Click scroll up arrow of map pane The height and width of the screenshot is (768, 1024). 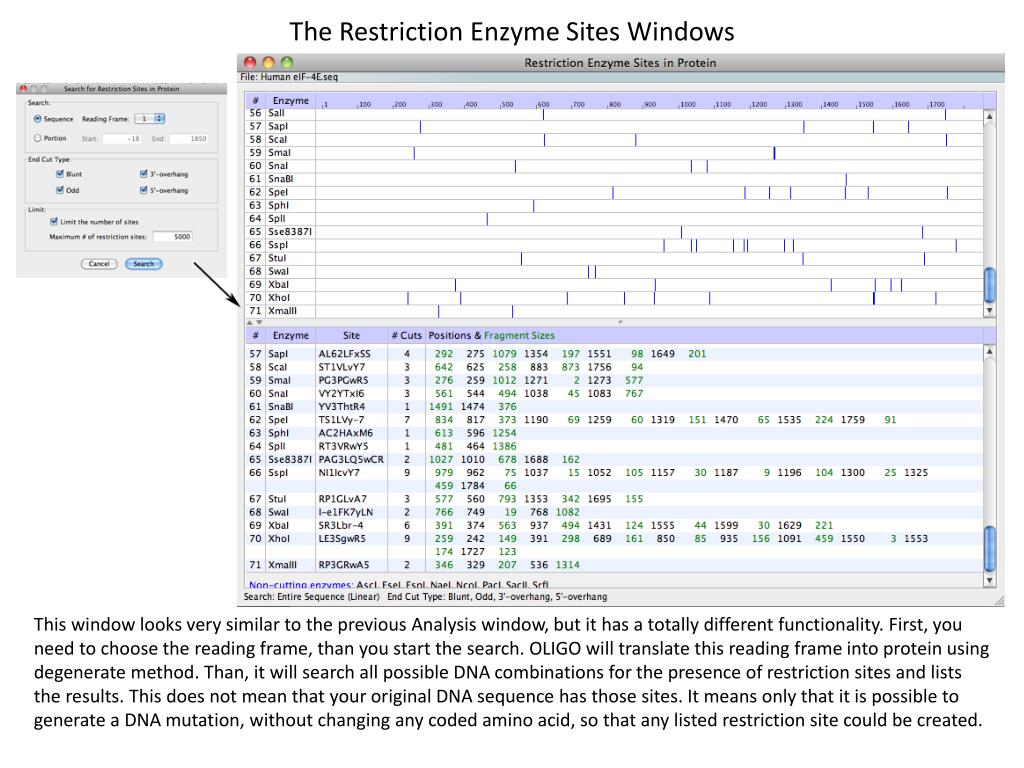(989, 117)
